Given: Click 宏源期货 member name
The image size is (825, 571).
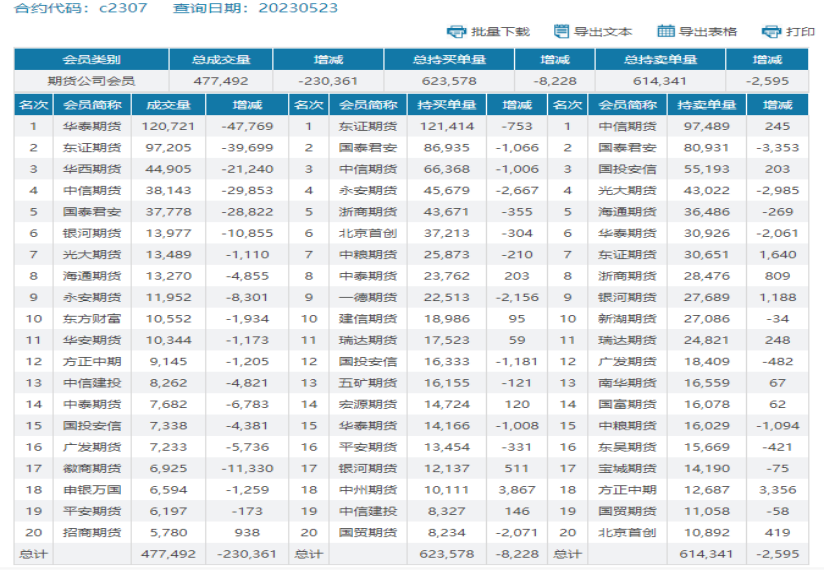Looking at the screenshot, I should click(x=368, y=405).
